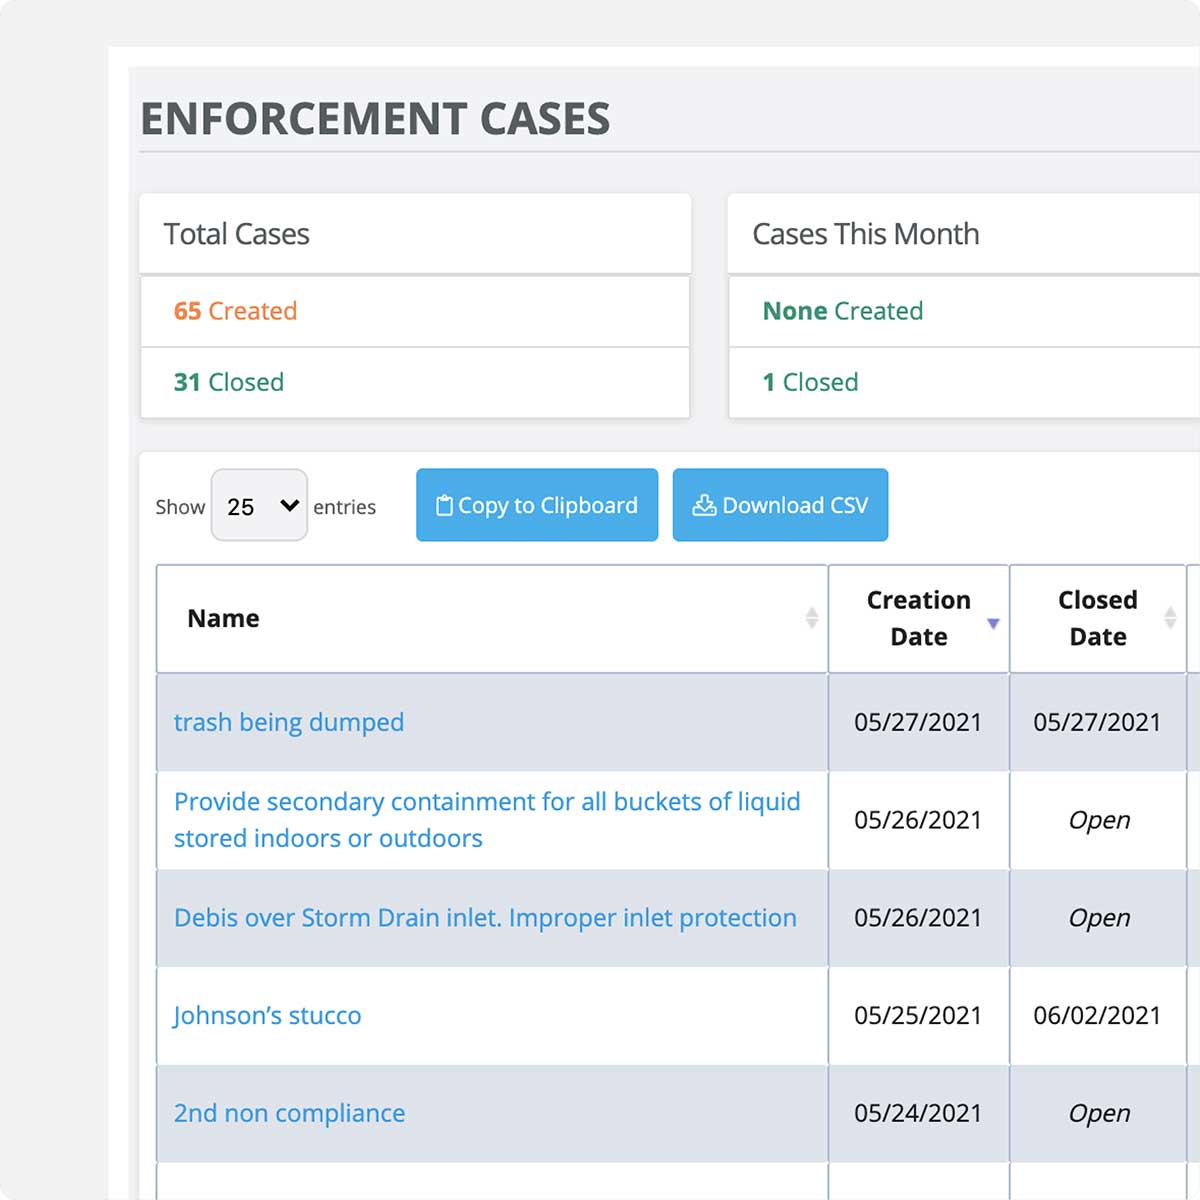Open the 'trash being dumped' case
Viewport: 1200px width, 1200px height.
tap(289, 722)
